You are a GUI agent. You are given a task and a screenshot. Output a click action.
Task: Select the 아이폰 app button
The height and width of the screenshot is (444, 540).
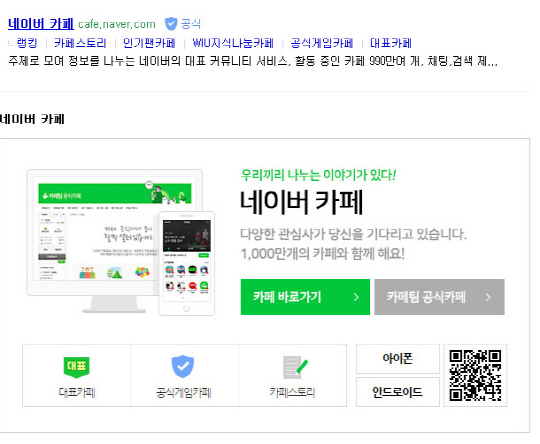pos(398,359)
